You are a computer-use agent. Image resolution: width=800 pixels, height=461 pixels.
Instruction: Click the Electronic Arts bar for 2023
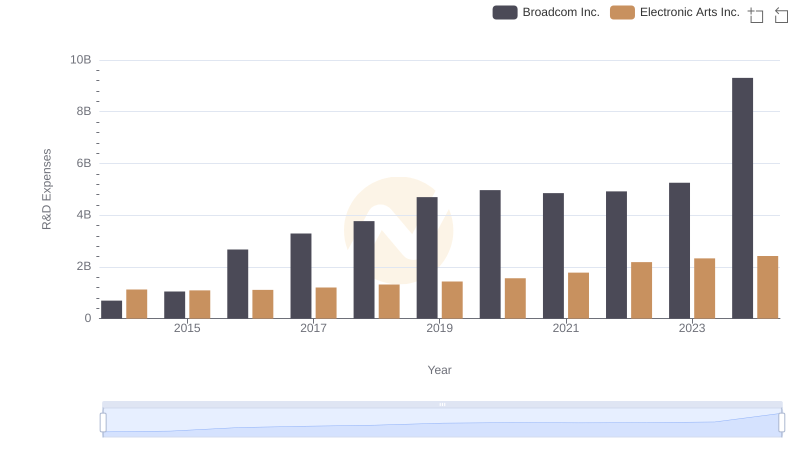pos(705,289)
